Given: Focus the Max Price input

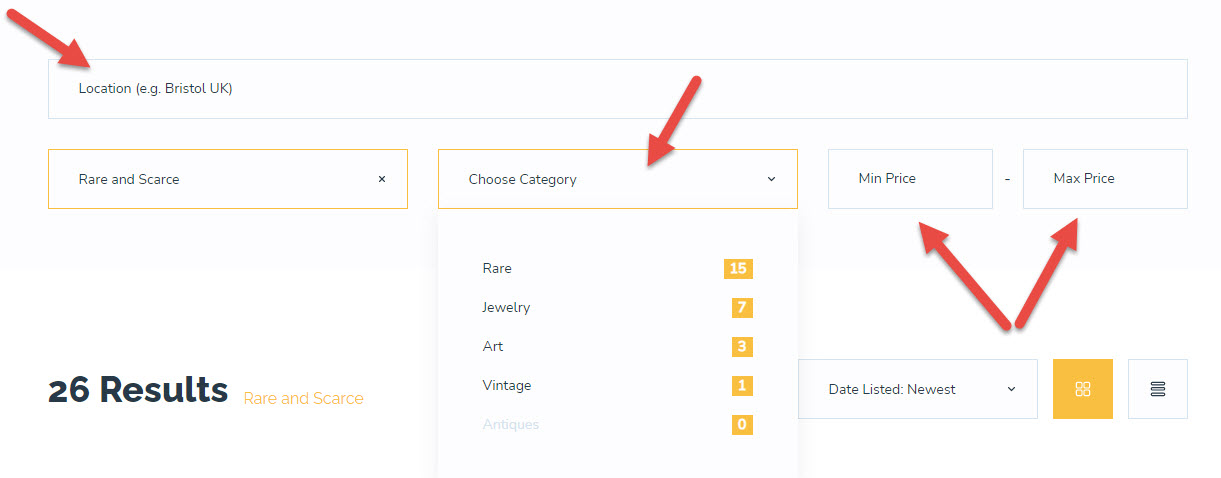Looking at the screenshot, I should tap(1104, 179).
